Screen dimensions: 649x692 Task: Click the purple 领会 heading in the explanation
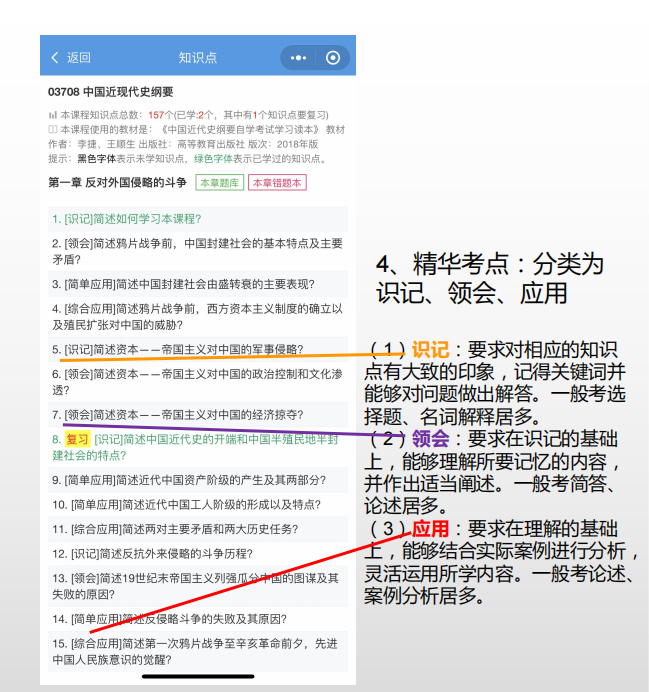pyautogui.click(x=430, y=439)
